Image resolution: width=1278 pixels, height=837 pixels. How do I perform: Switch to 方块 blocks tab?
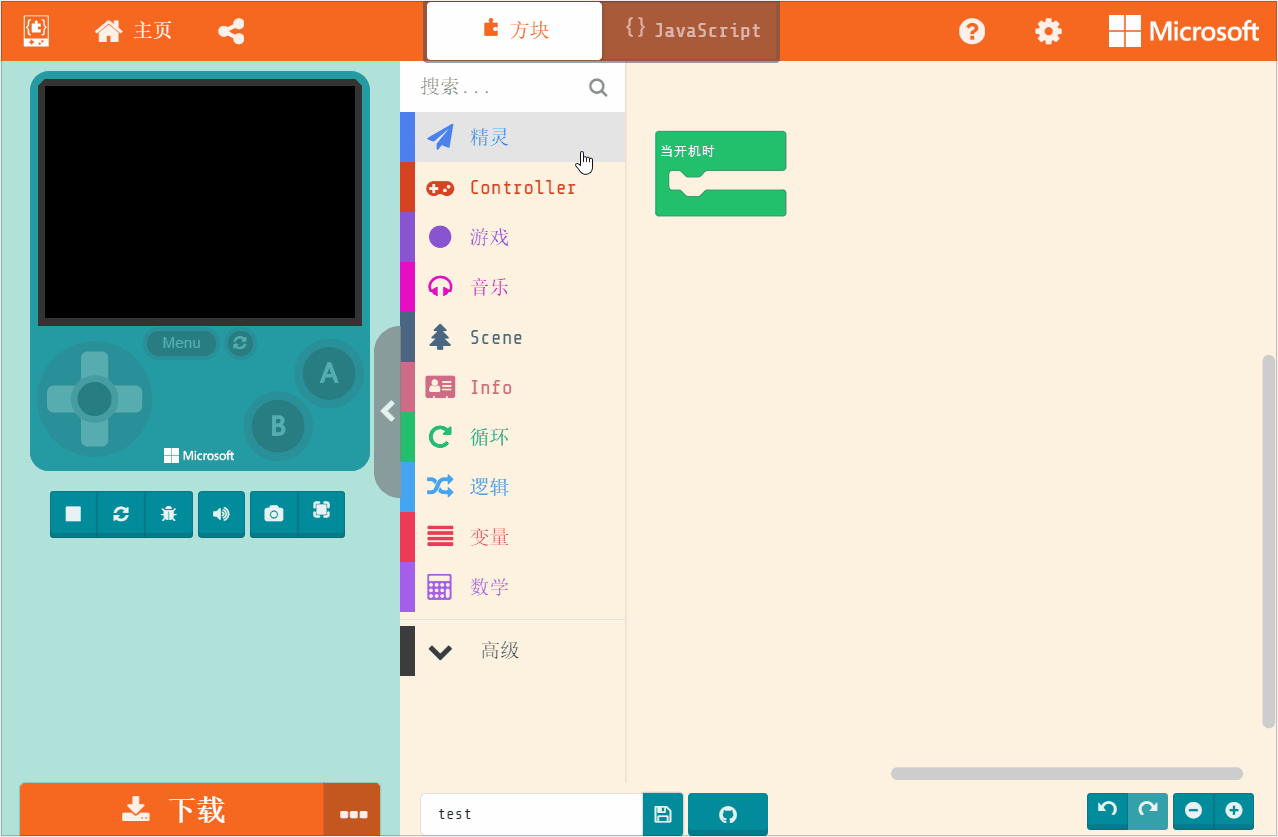click(x=515, y=31)
